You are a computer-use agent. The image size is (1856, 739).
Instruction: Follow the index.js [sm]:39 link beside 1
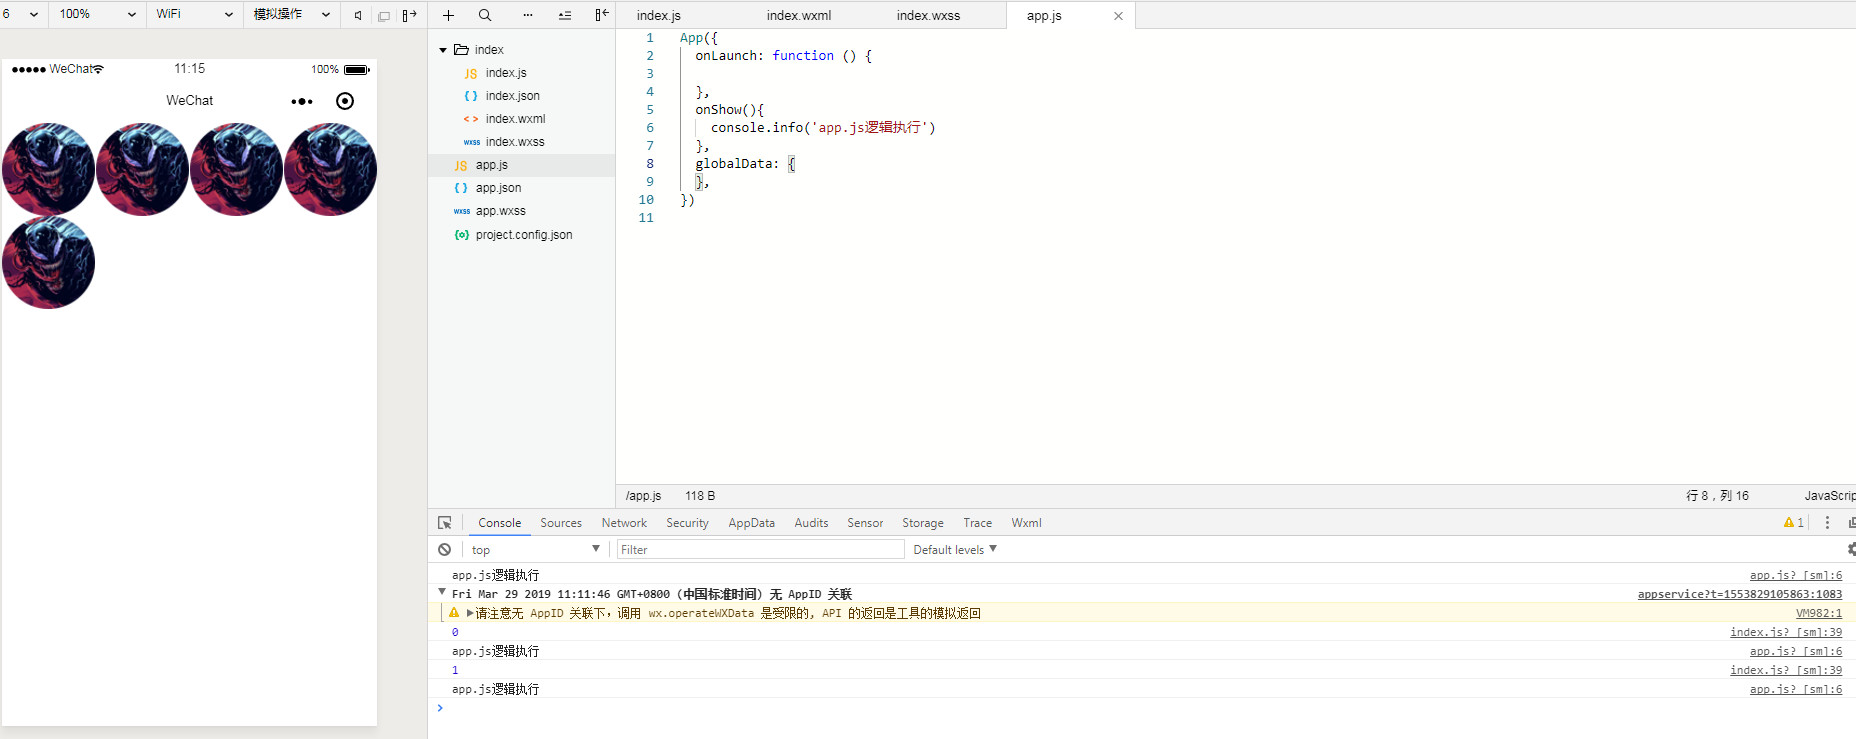1786,670
